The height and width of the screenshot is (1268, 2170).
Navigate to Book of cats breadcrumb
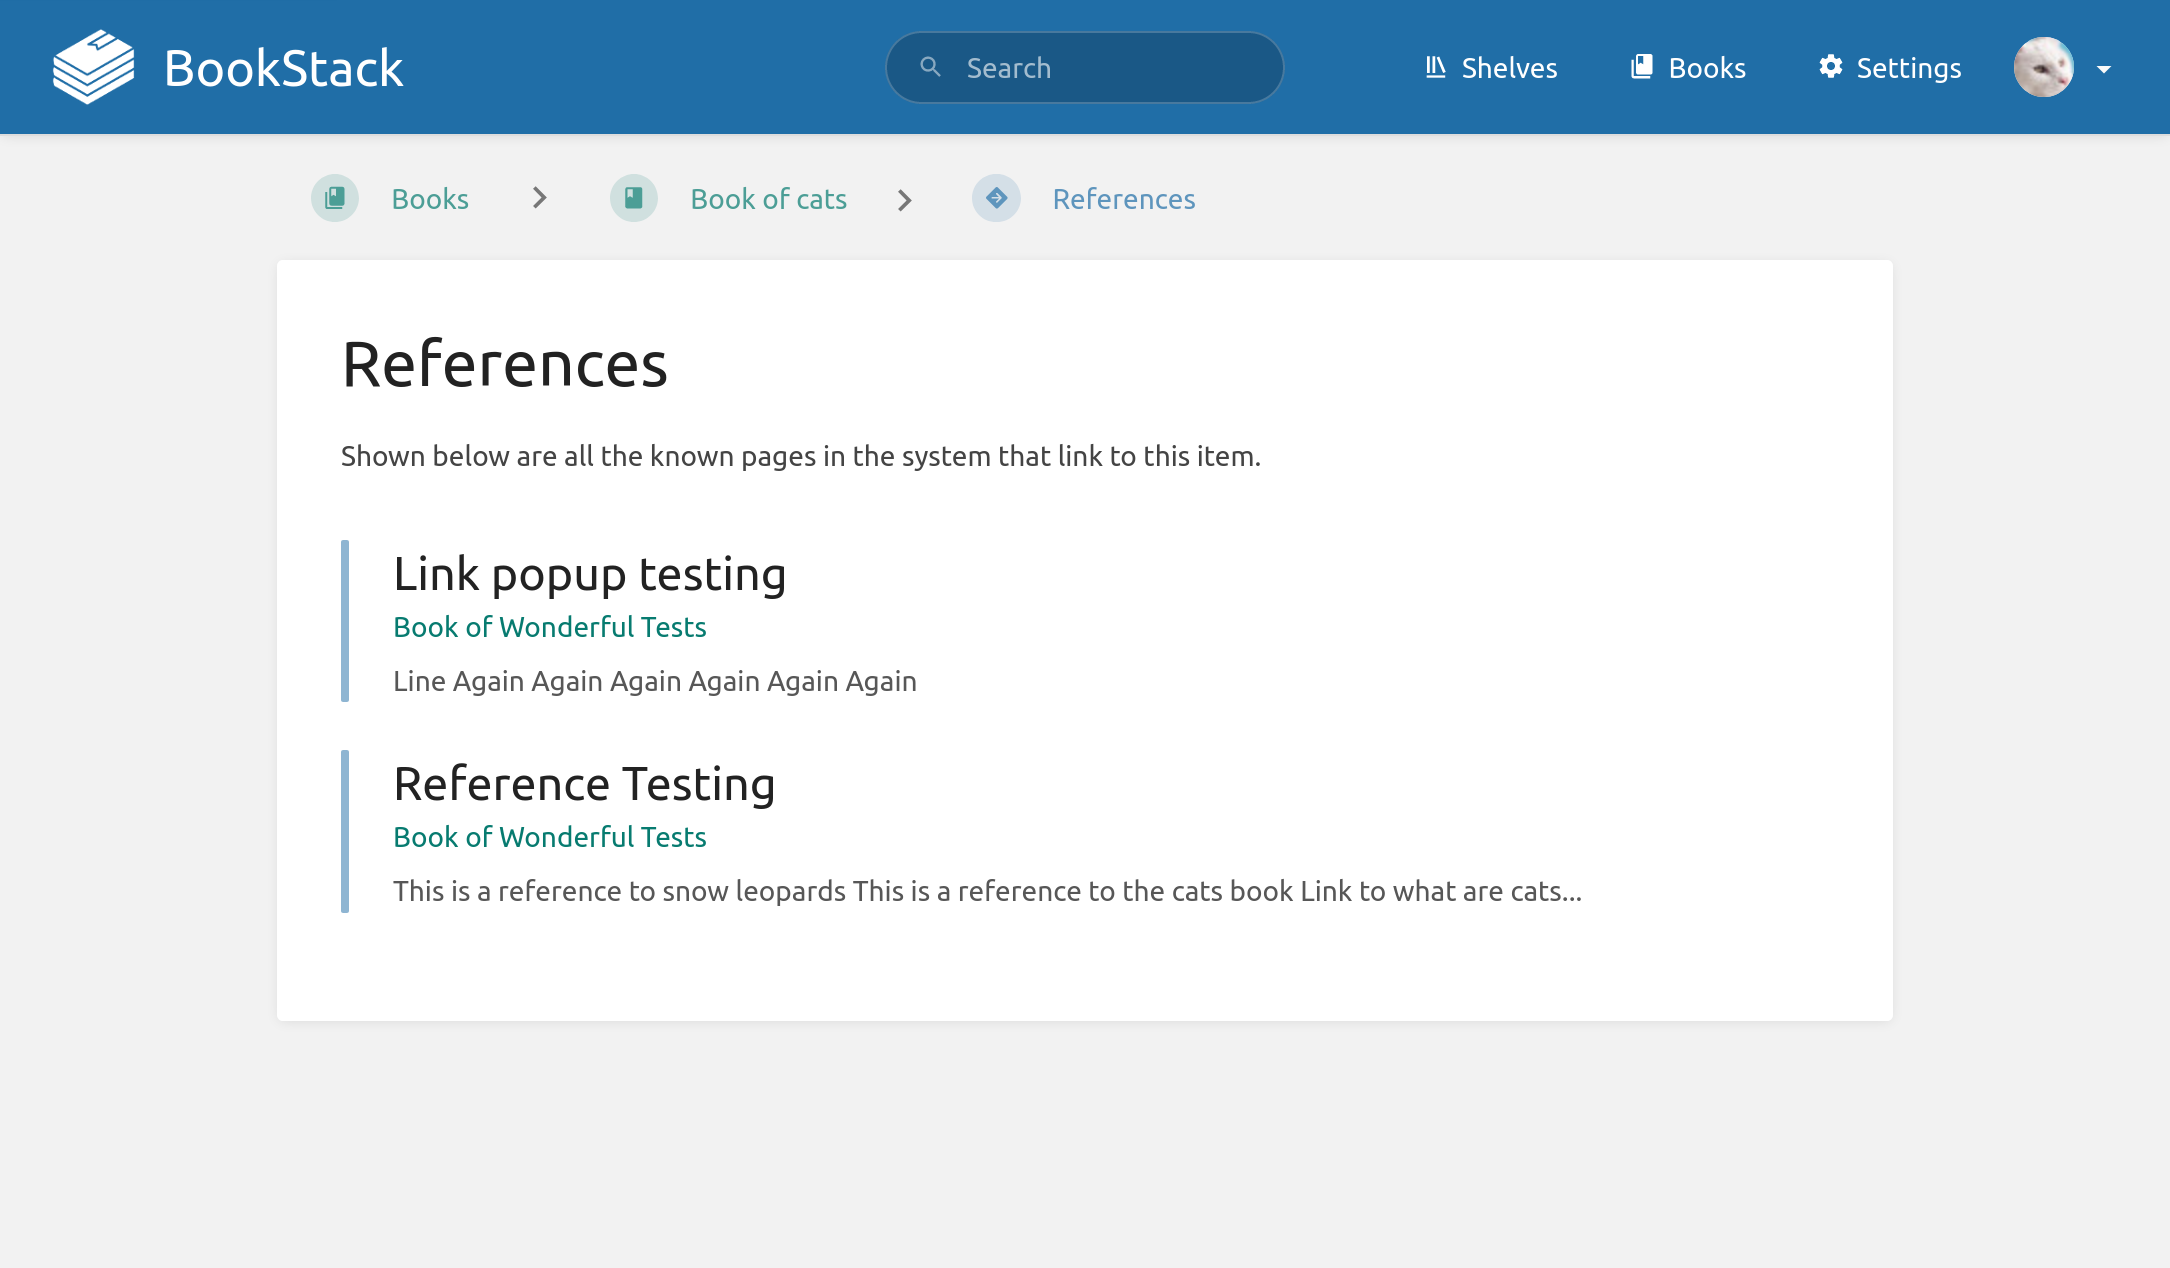pyautogui.click(x=768, y=198)
